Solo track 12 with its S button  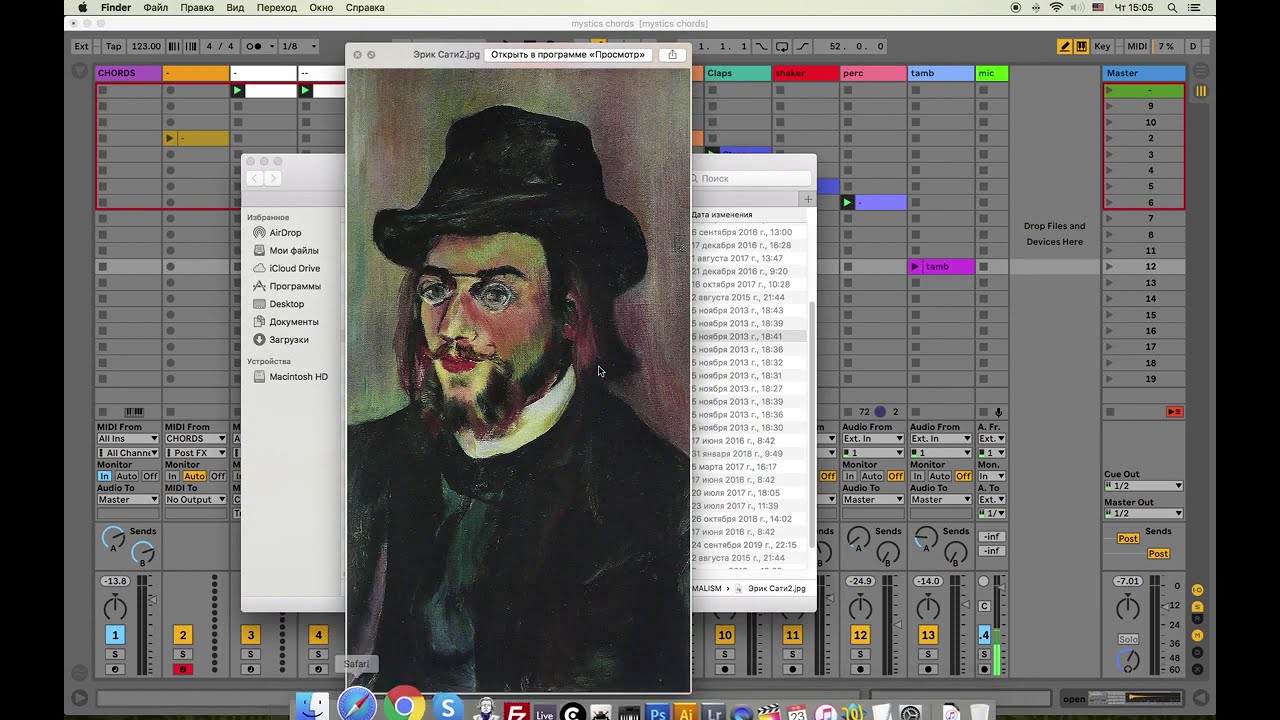tap(860, 654)
